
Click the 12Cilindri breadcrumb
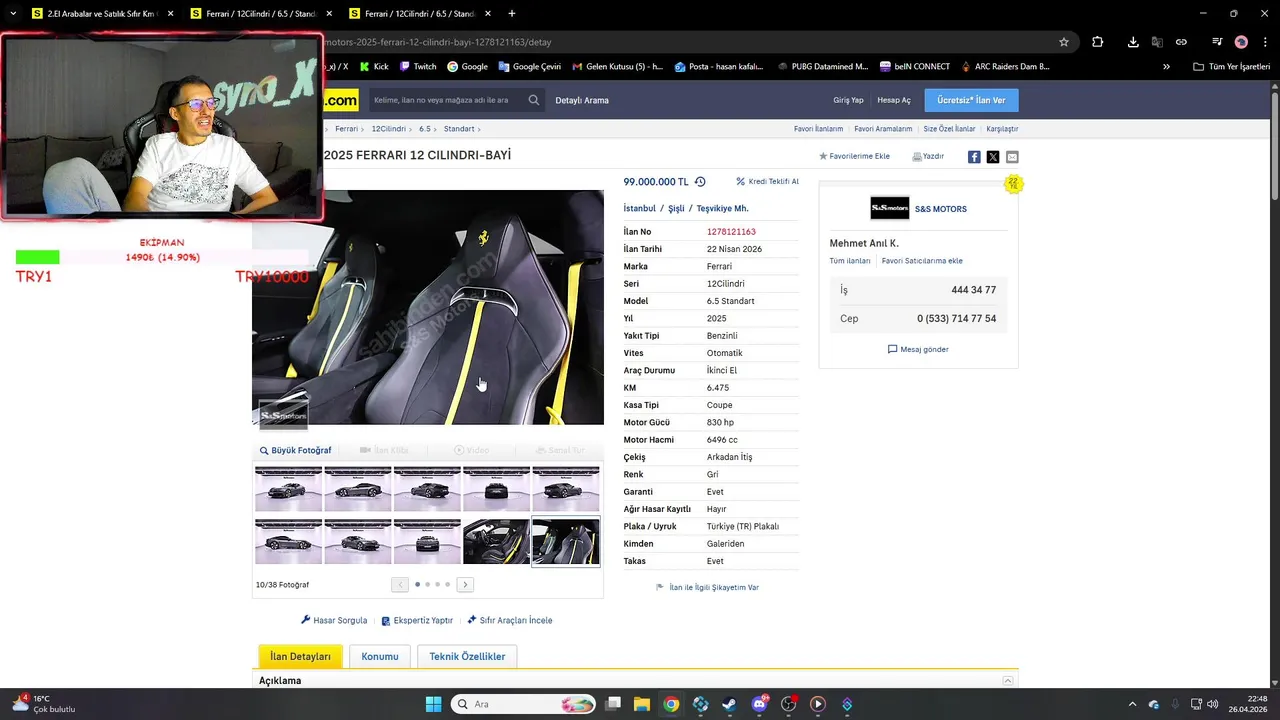[x=389, y=129]
